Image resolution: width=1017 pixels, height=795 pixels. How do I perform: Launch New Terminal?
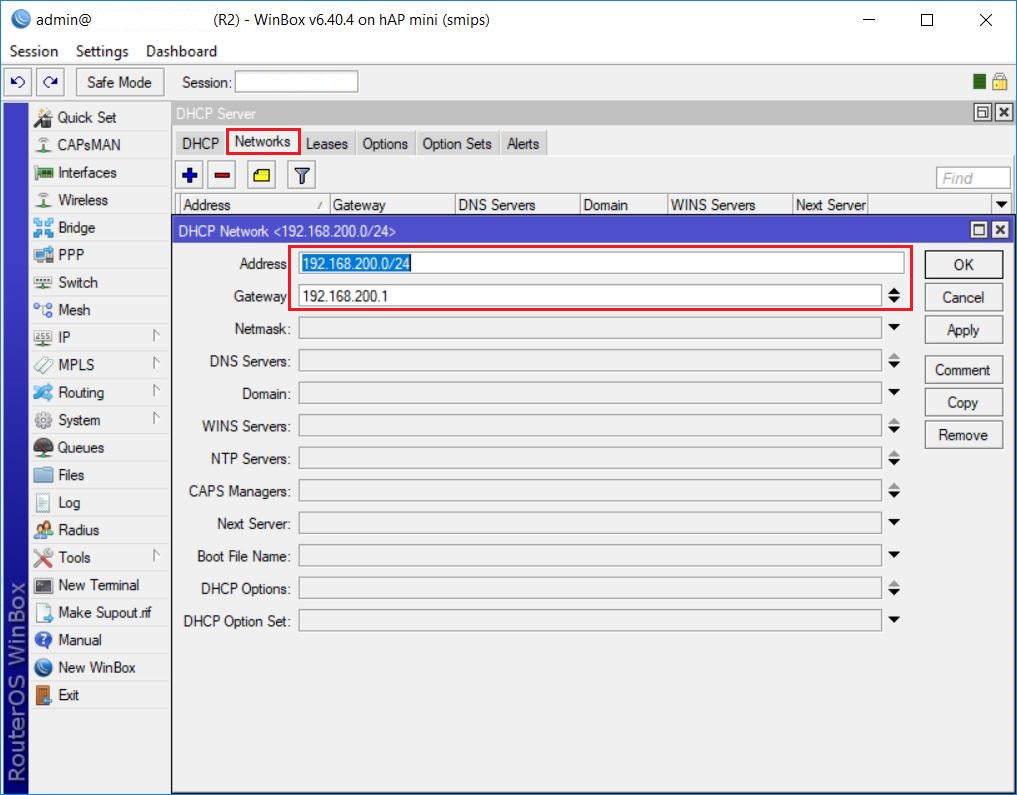pos(99,585)
